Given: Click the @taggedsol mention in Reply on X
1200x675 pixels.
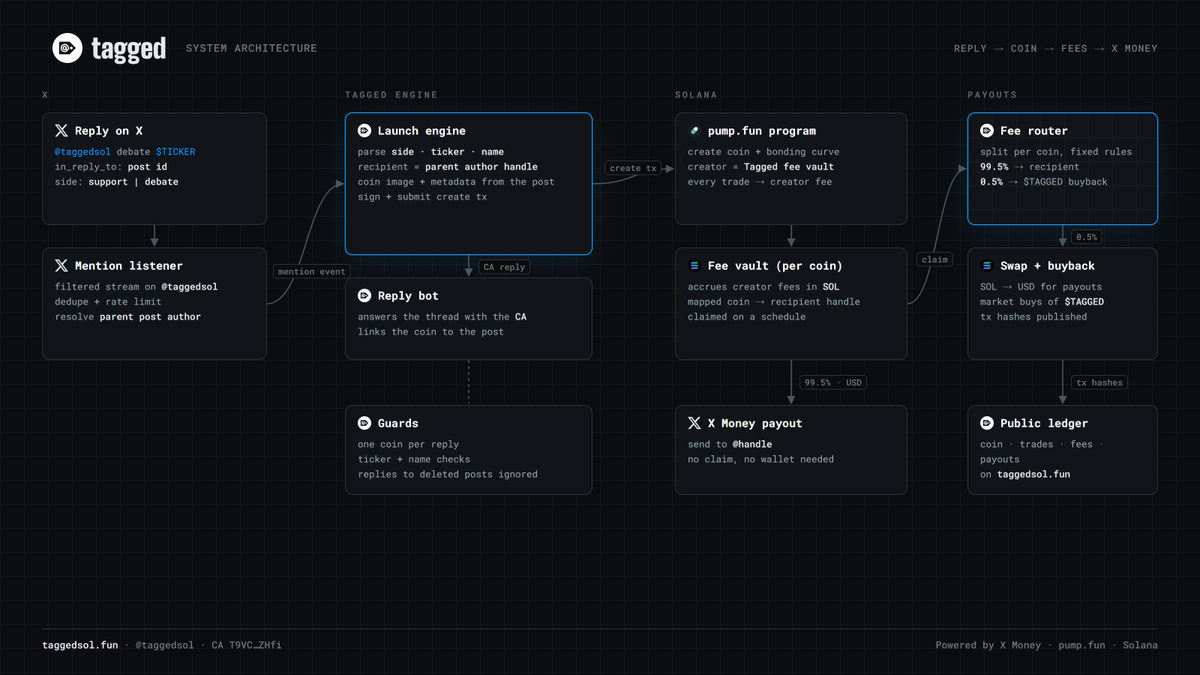Looking at the screenshot, I should click(x=83, y=152).
